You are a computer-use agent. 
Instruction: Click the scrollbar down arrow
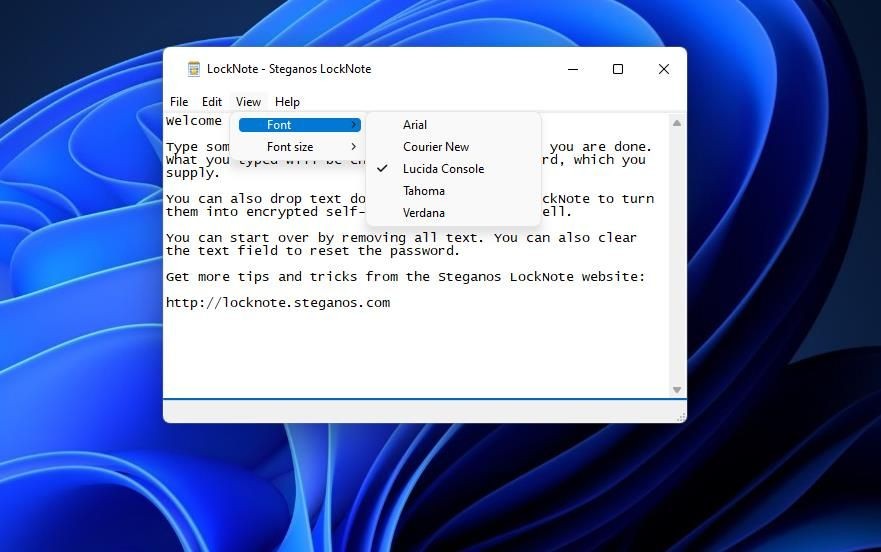point(677,390)
